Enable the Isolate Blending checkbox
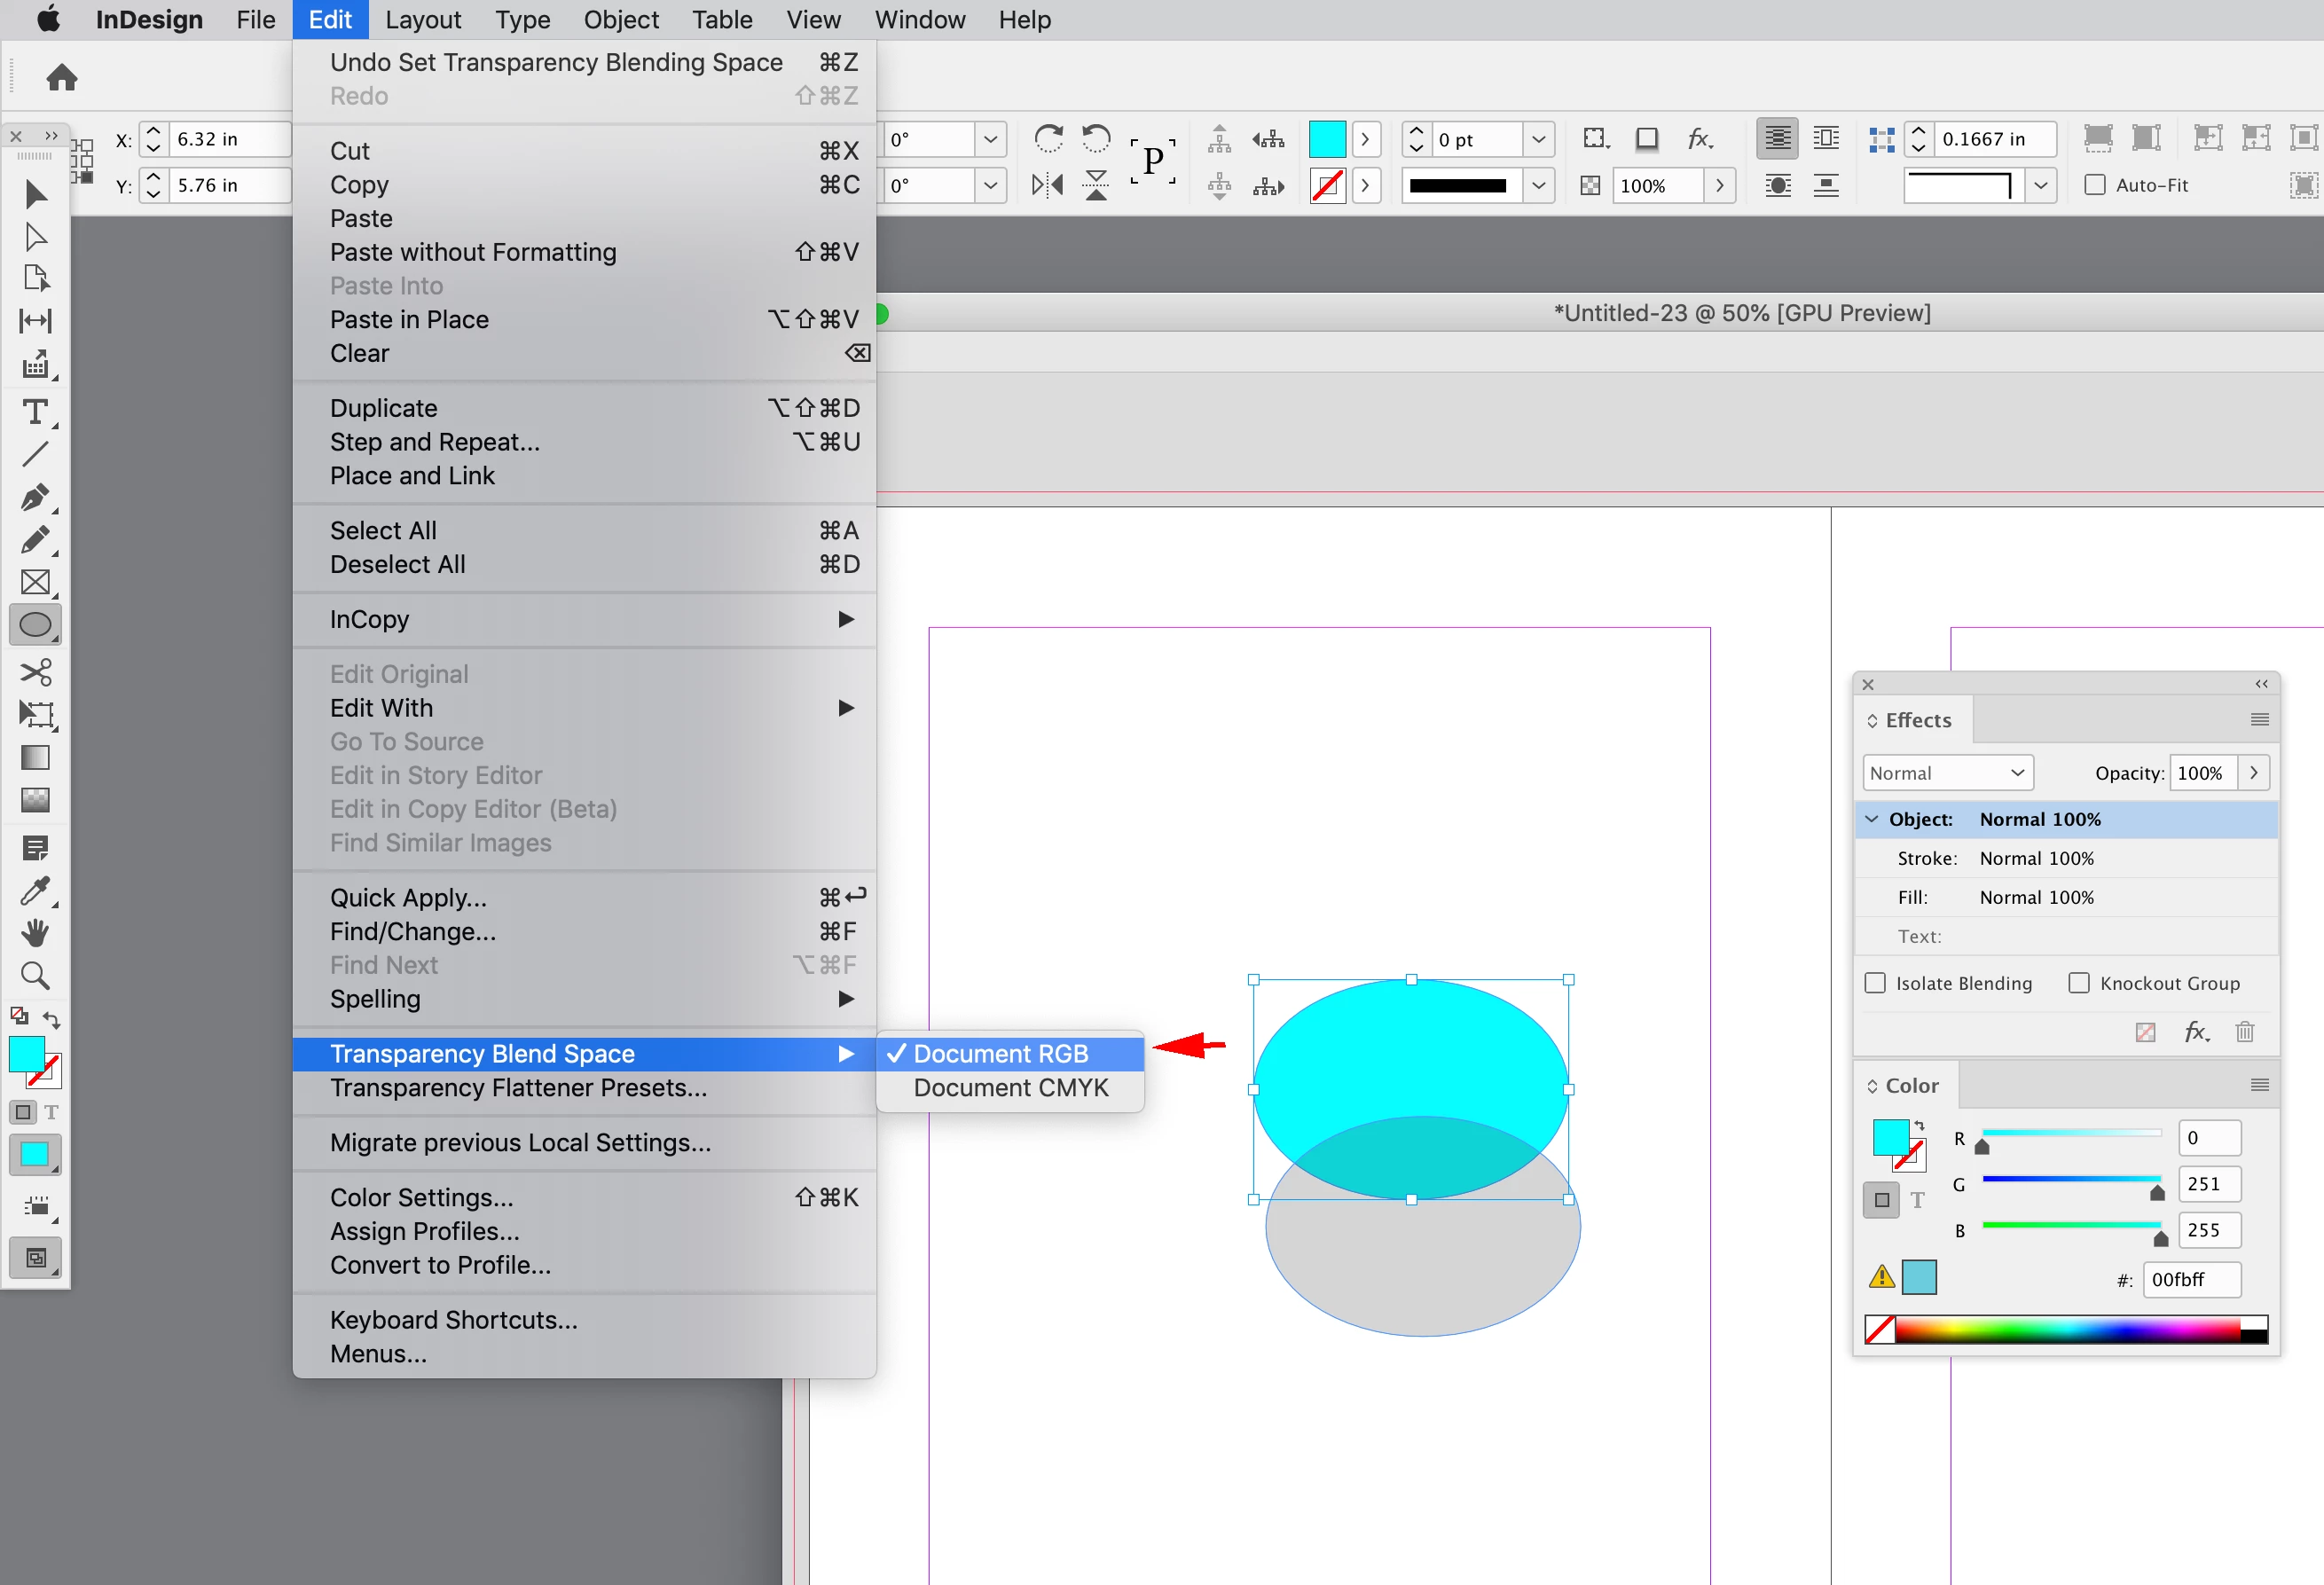The width and height of the screenshot is (2324, 1585). (1875, 983)
